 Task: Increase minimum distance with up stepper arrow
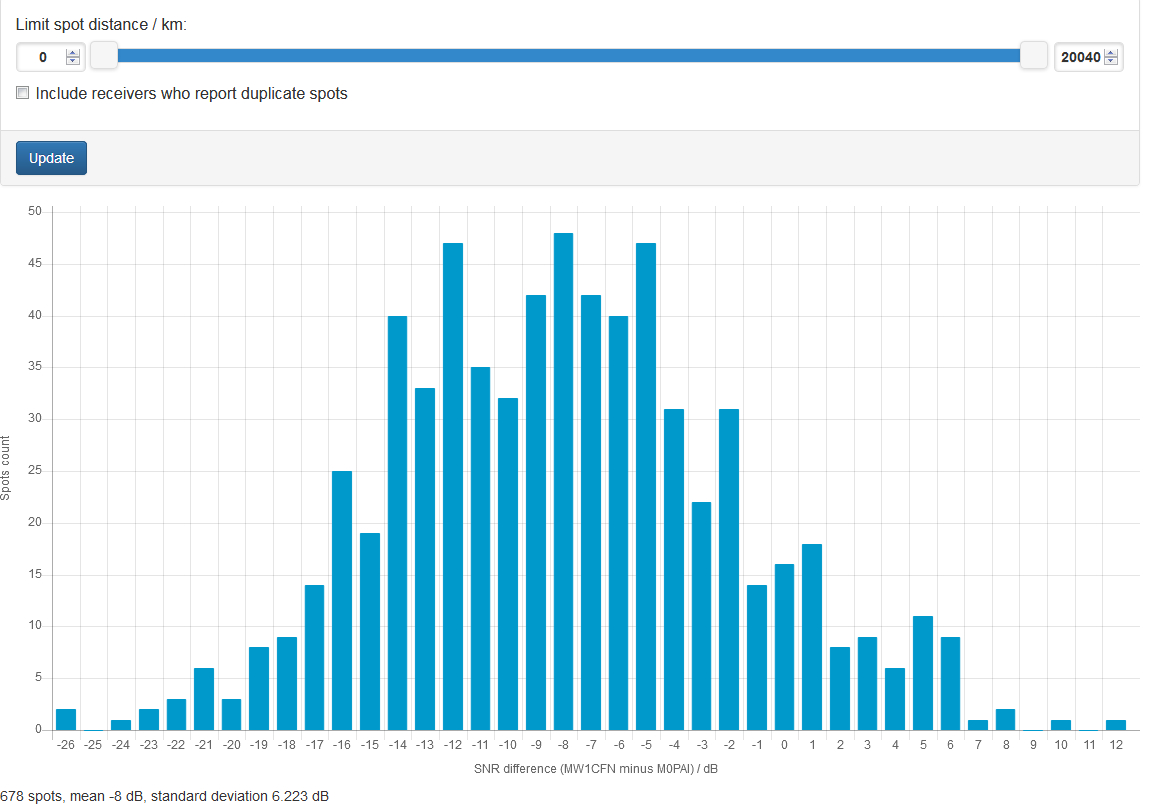[x=73, y=52]
